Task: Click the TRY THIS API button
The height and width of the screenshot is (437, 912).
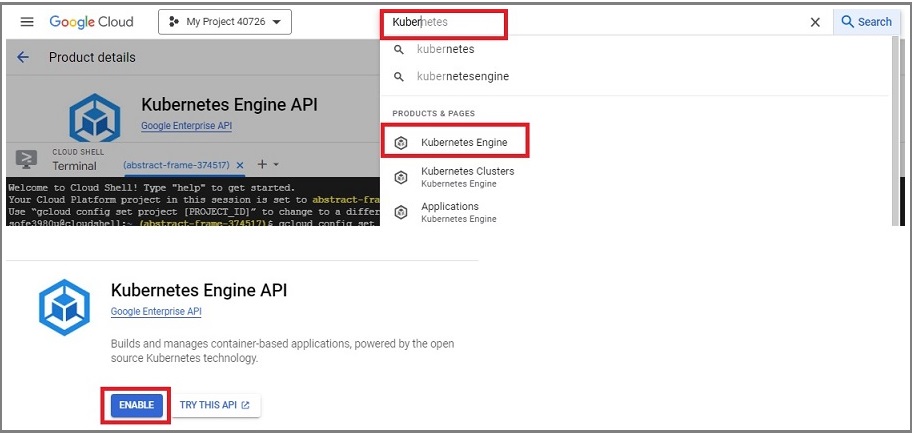Action: tap(215, 405)
